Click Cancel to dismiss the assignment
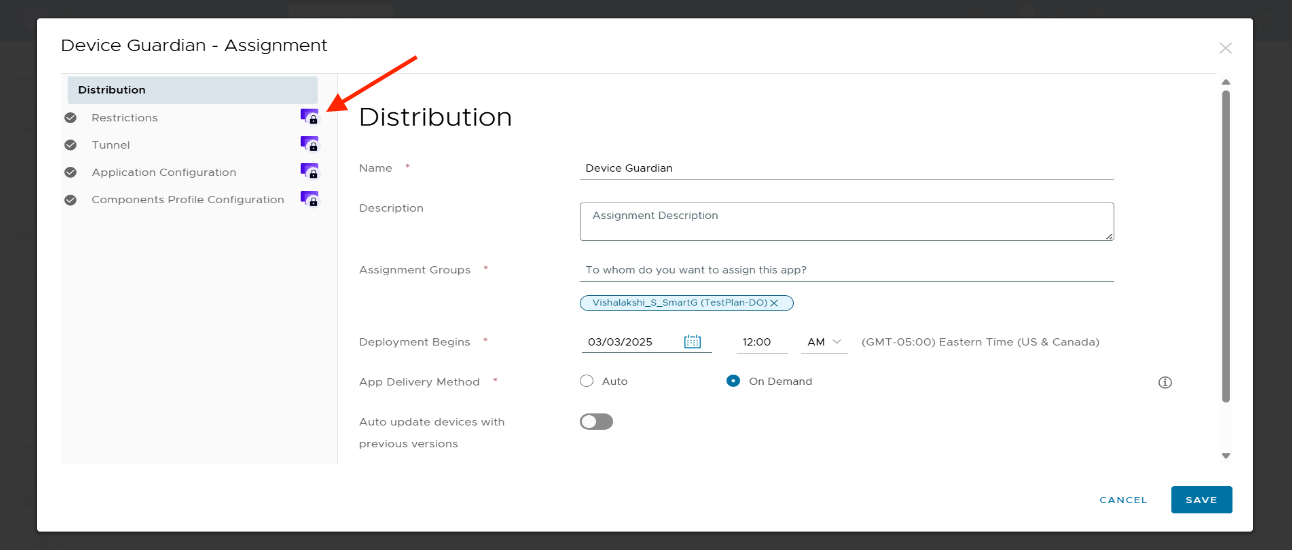 tap(1123, 500)
